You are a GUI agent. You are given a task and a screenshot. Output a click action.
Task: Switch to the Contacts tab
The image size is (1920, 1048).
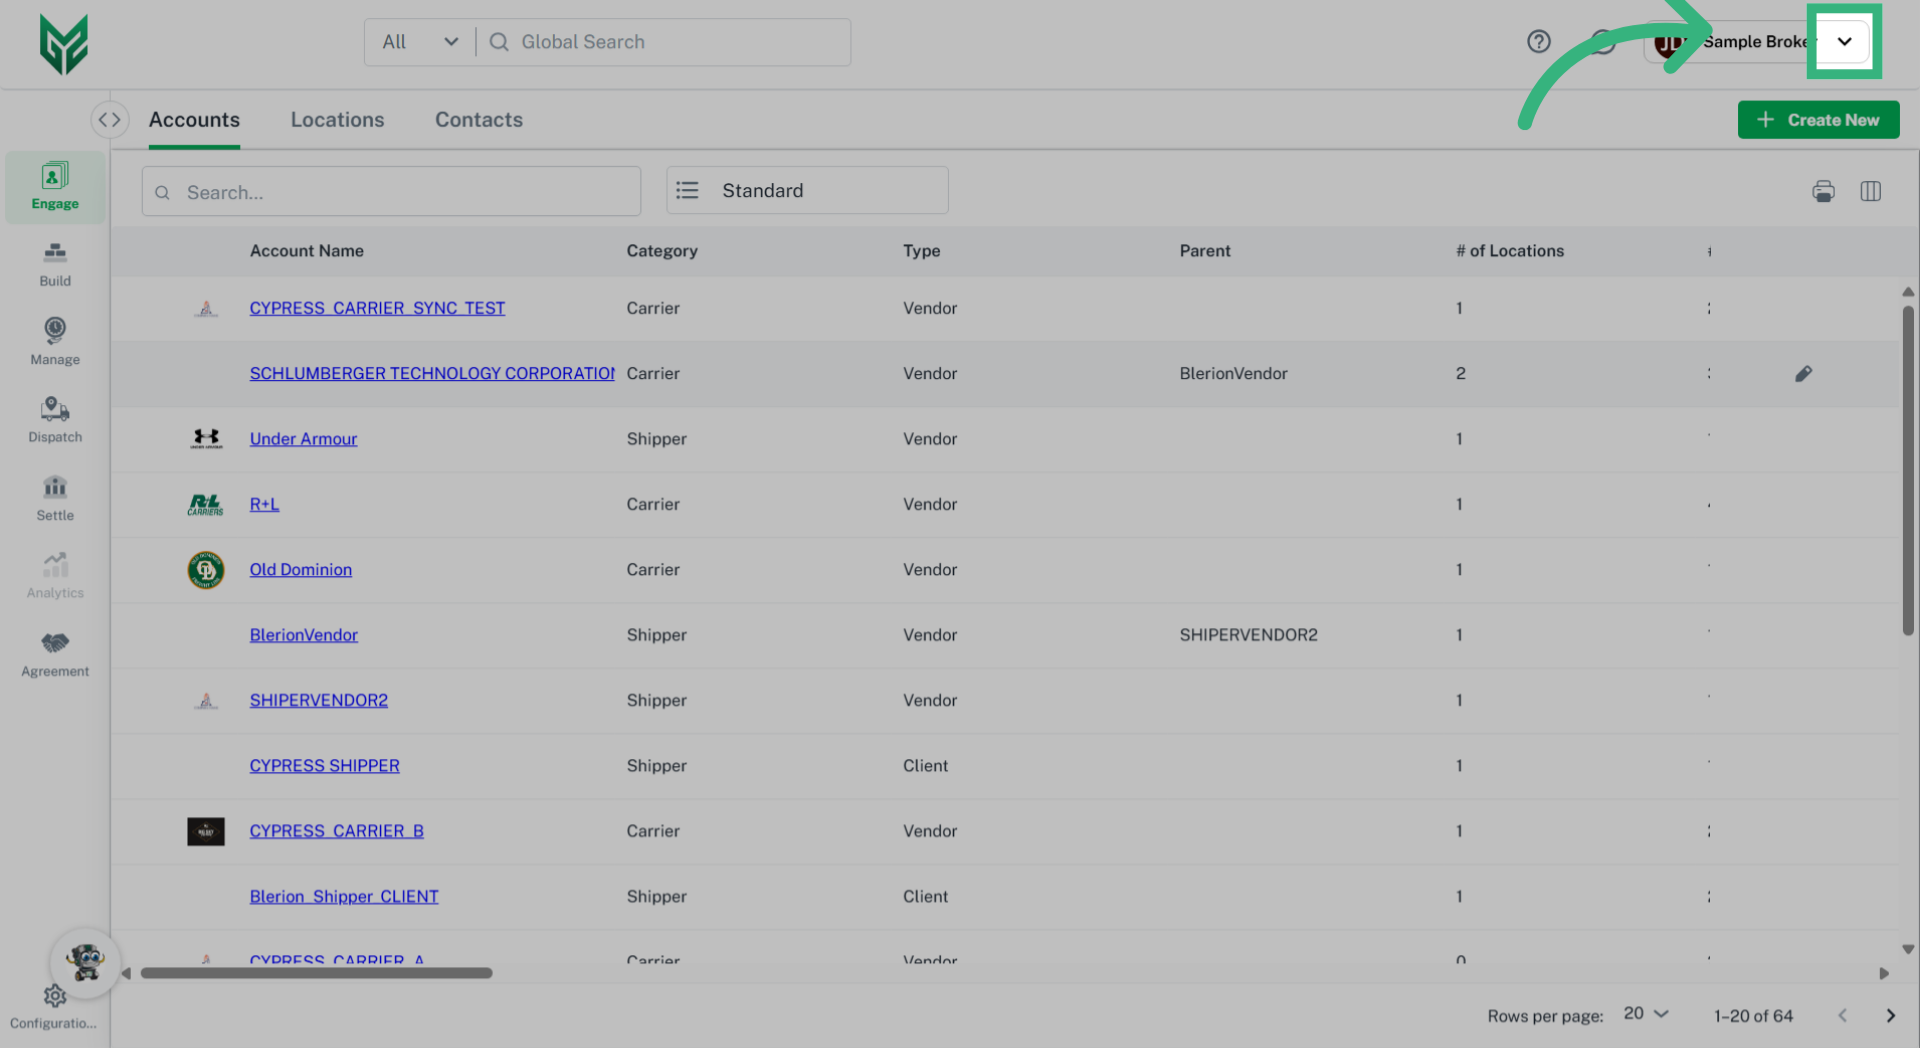coord(478,120)
